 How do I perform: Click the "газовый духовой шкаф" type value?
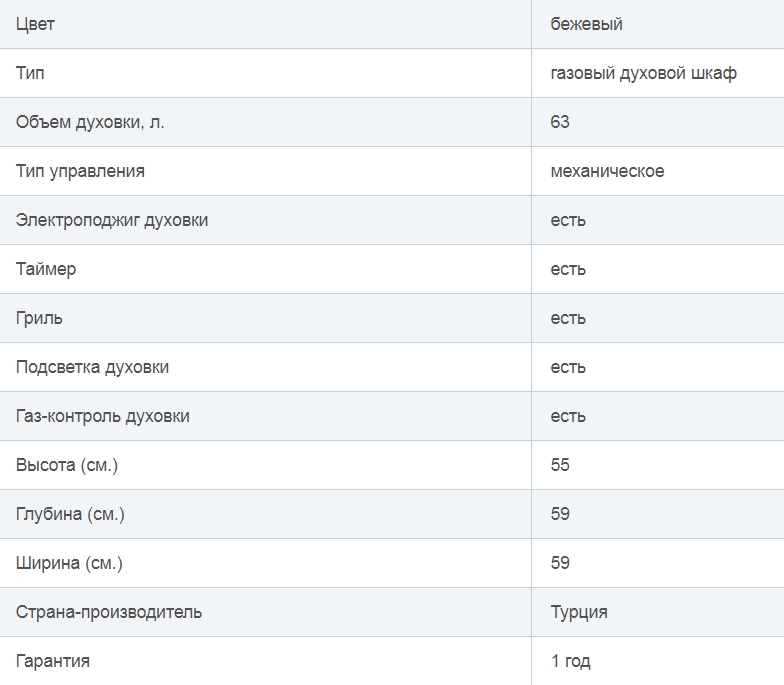pos(643,73)
